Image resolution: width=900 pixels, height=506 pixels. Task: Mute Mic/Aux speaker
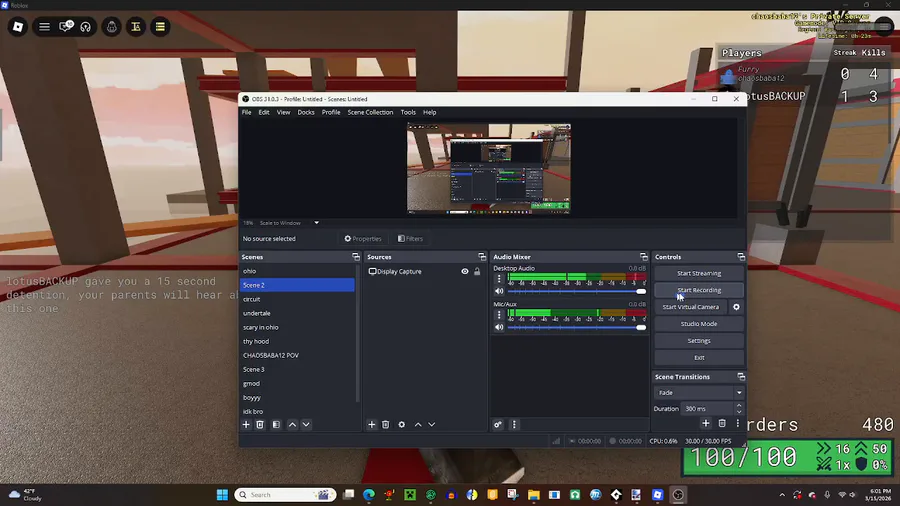click(499, 327)
